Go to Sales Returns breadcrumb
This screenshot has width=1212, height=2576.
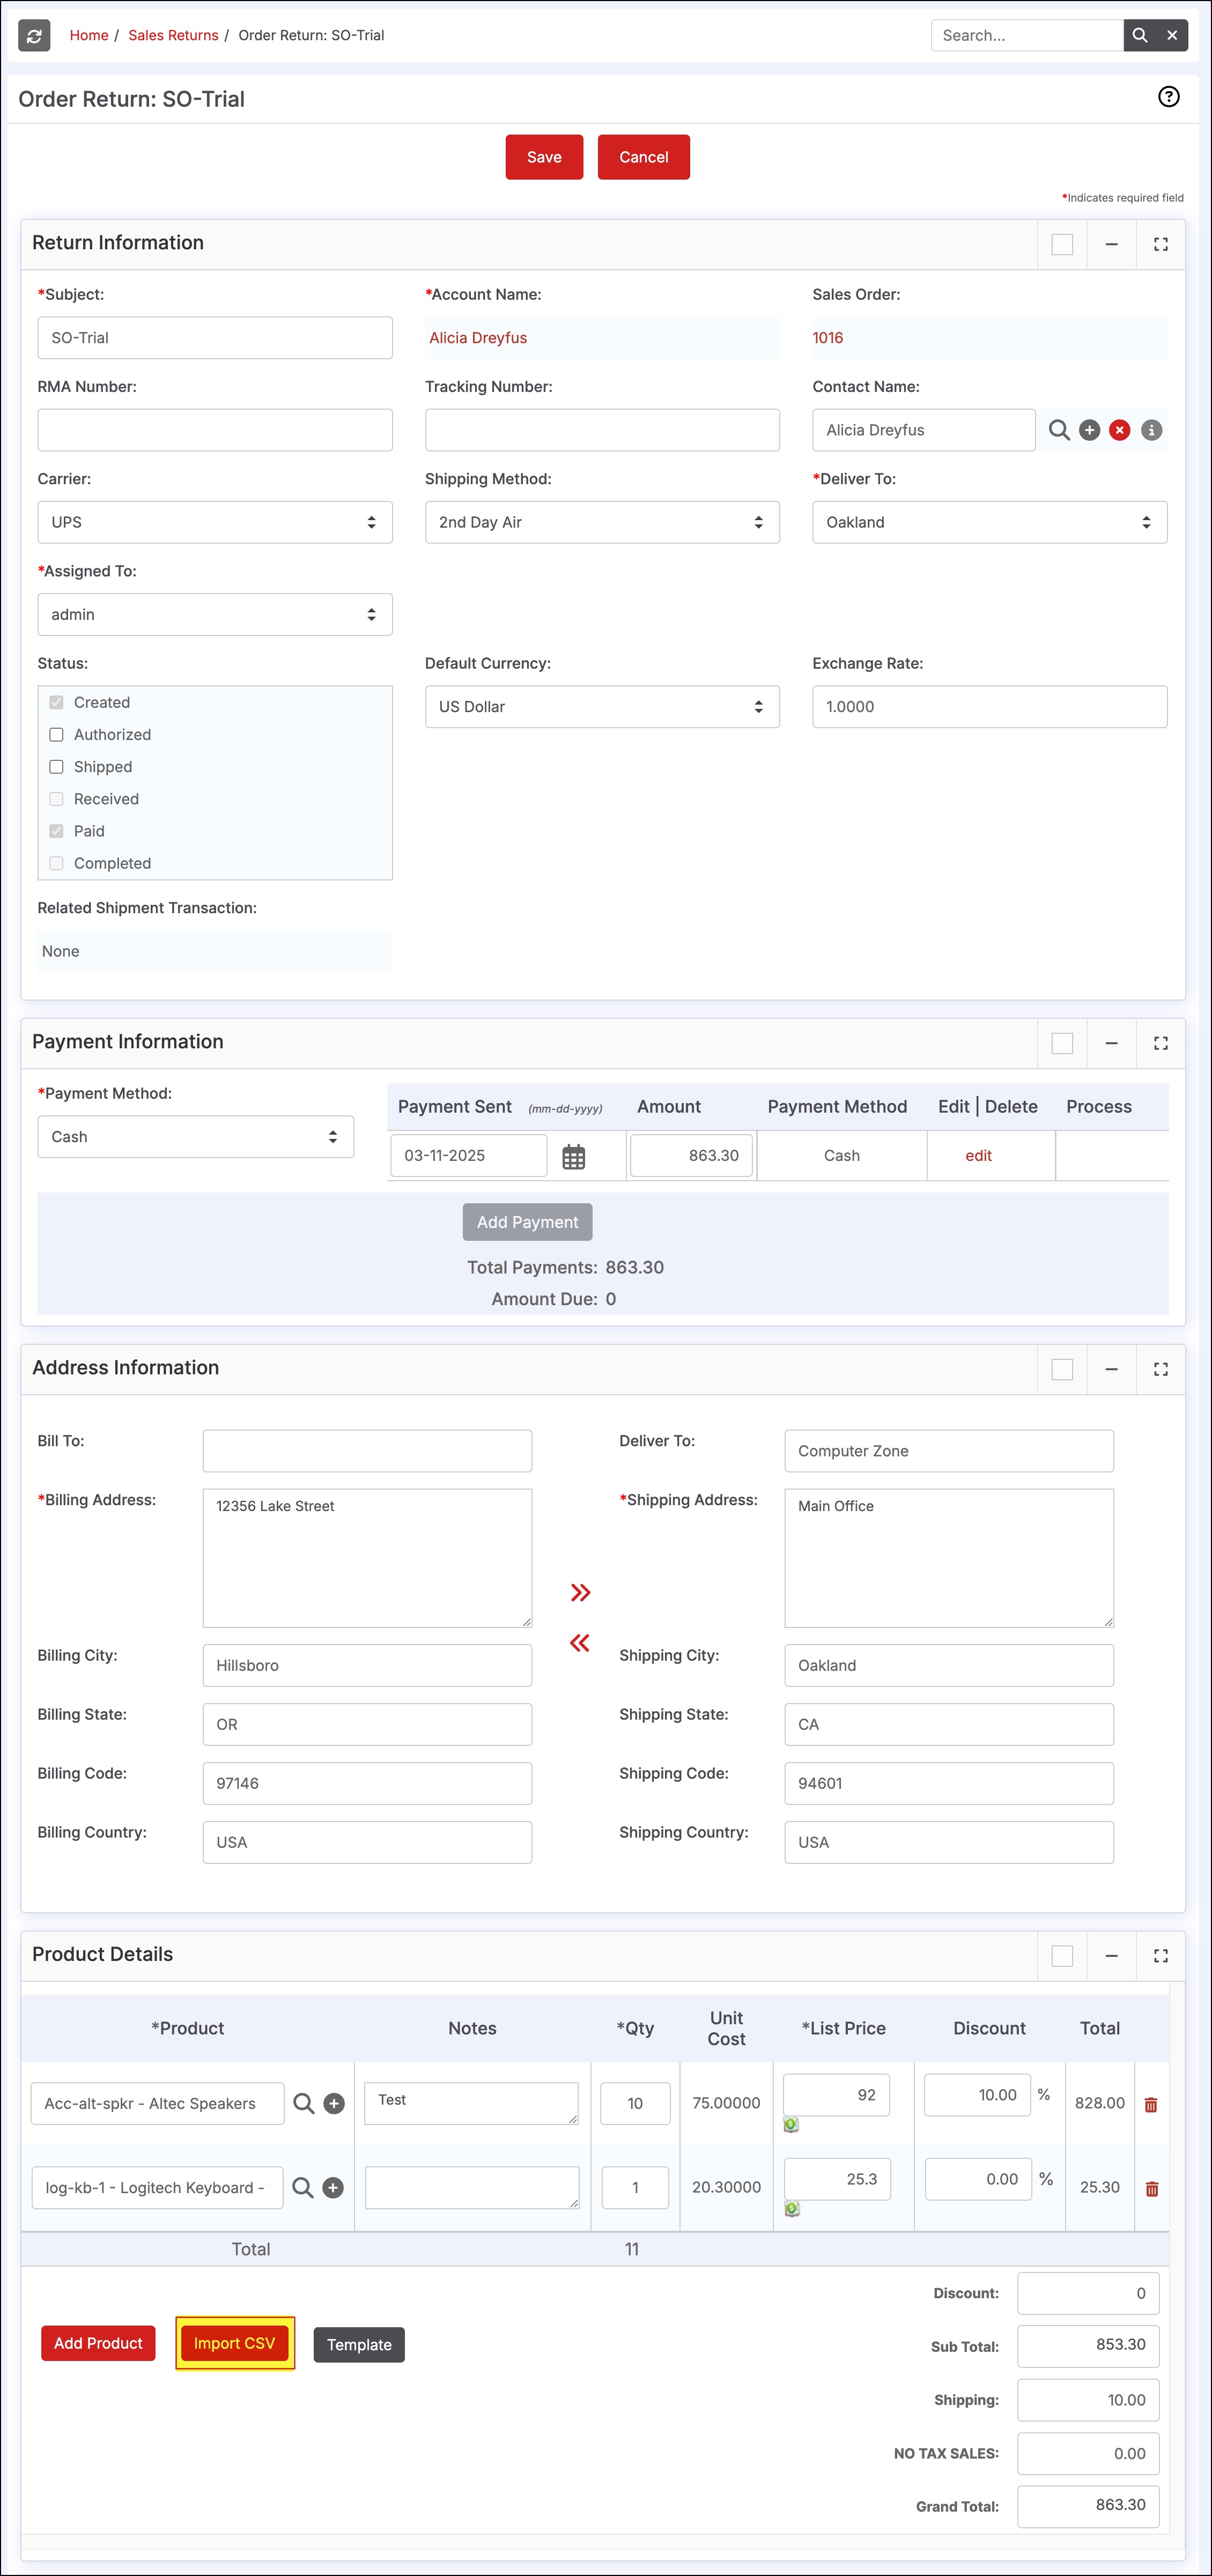coord(173,35)
